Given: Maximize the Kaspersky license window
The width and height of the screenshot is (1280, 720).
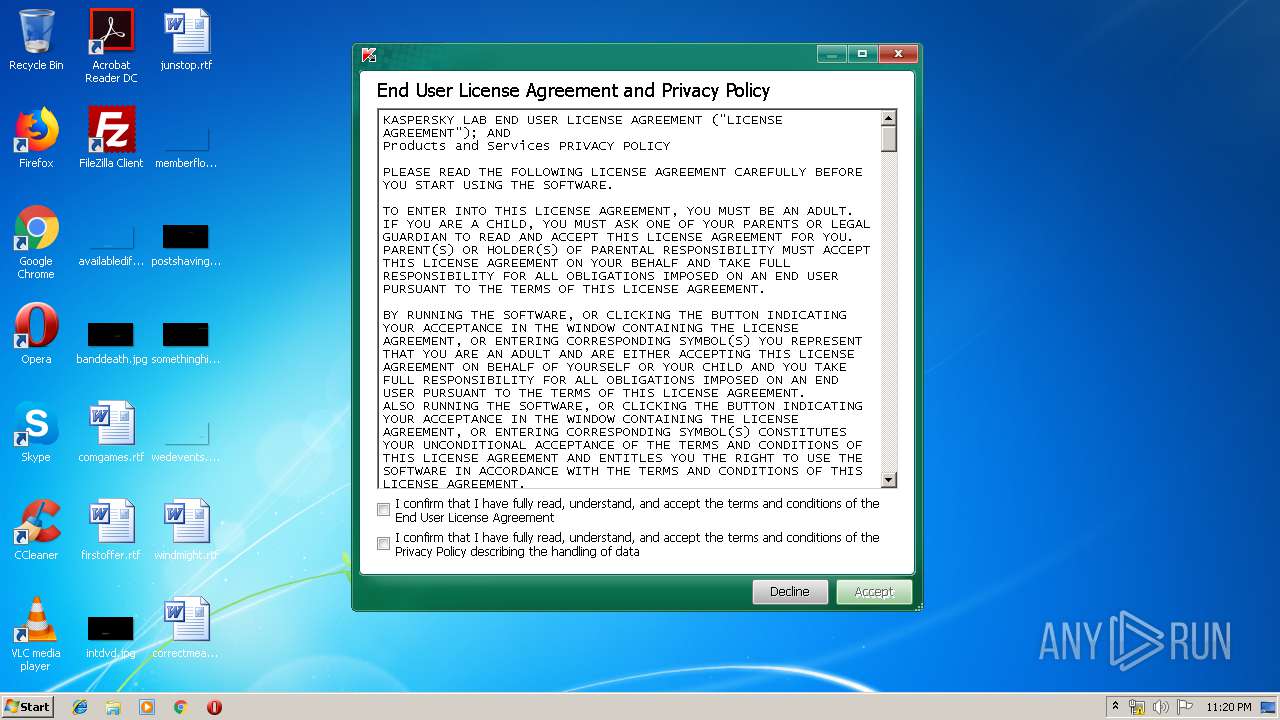Looking at the screenshot, I should click(x=862, y=54).
